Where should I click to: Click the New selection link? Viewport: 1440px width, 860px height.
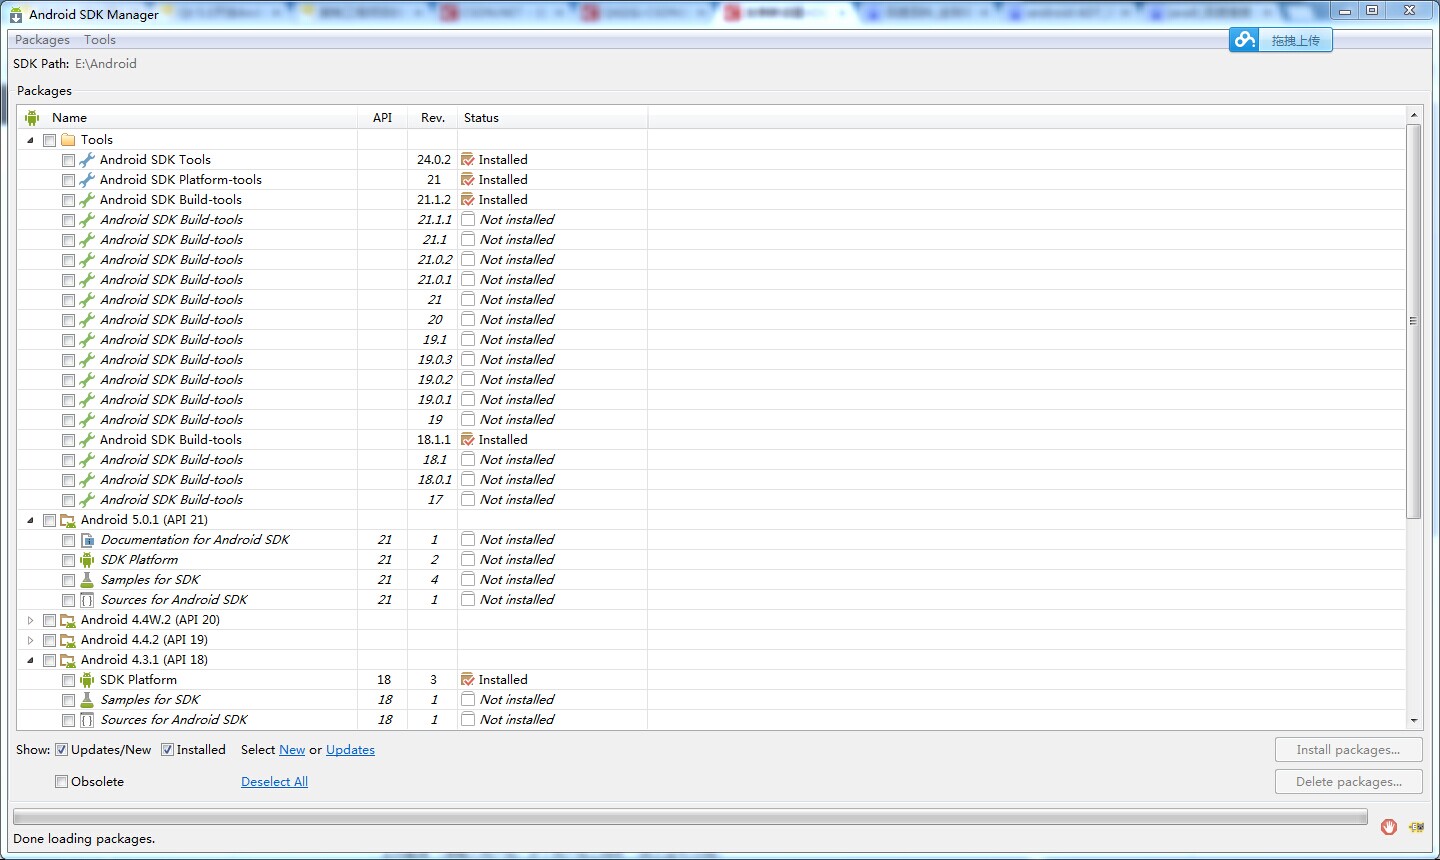click(x=292, y=750)
